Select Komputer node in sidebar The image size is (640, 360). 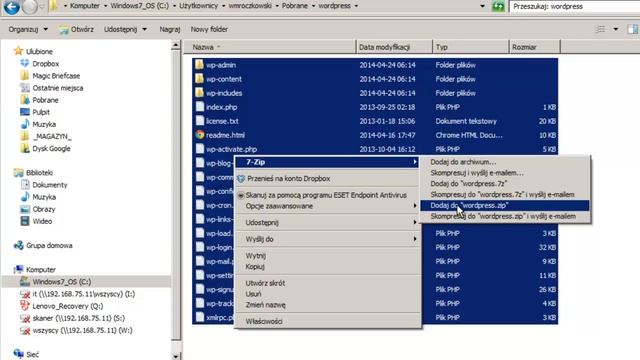click(x=40, y=269)
